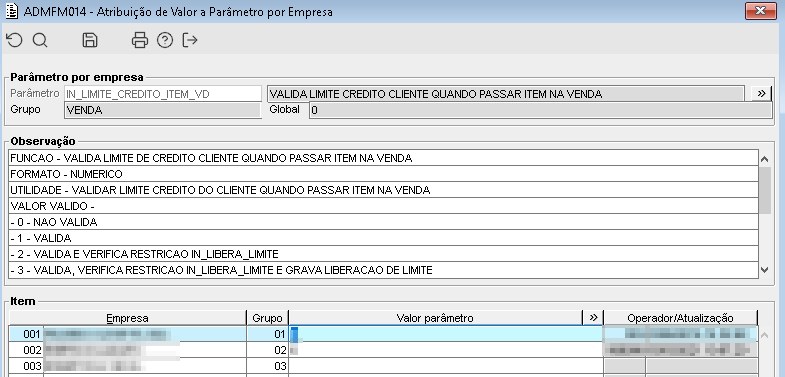Print with the printer toolbar icon
Image resolution: width=785 pixels, height=377 pixels.
tap(140, 40)
